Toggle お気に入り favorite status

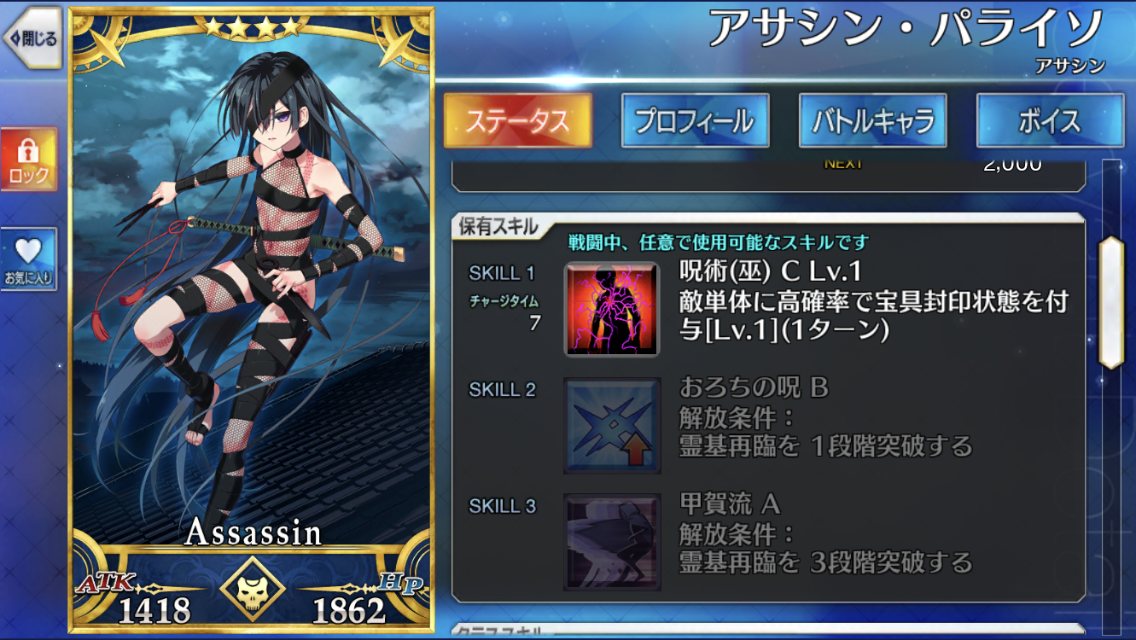pyautogui.click(x=28, y=259)
